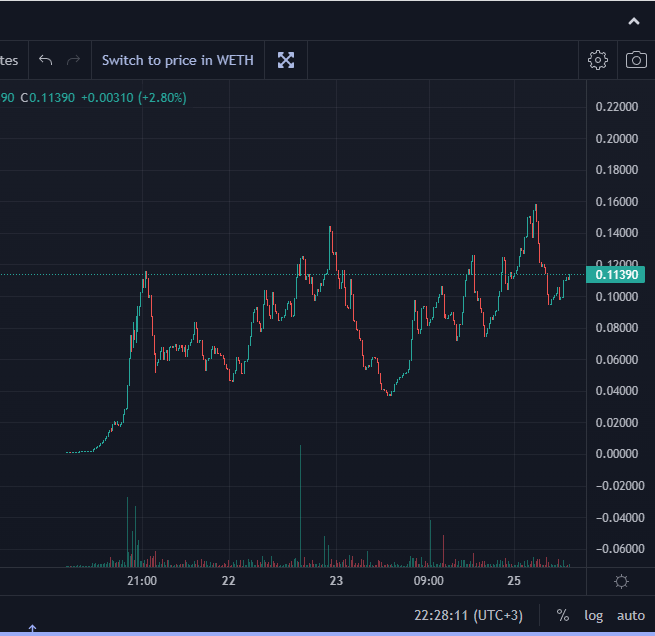
Task: Click the current price label 0.11390
Action: (616, 275)
